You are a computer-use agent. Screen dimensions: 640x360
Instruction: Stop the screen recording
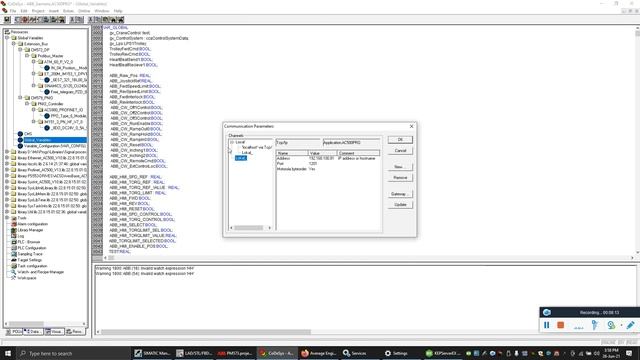[x=560, y=325]
